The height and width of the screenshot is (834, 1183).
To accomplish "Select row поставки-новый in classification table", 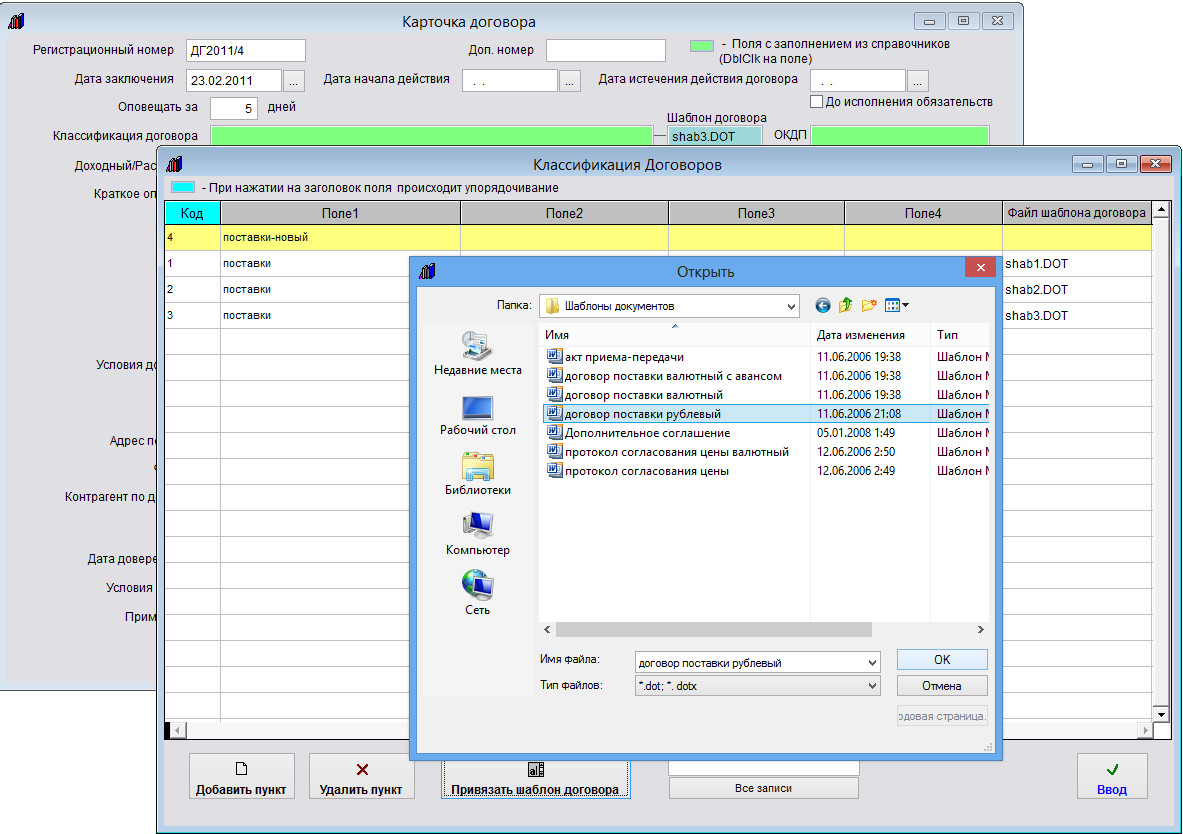I will (658, 238).
